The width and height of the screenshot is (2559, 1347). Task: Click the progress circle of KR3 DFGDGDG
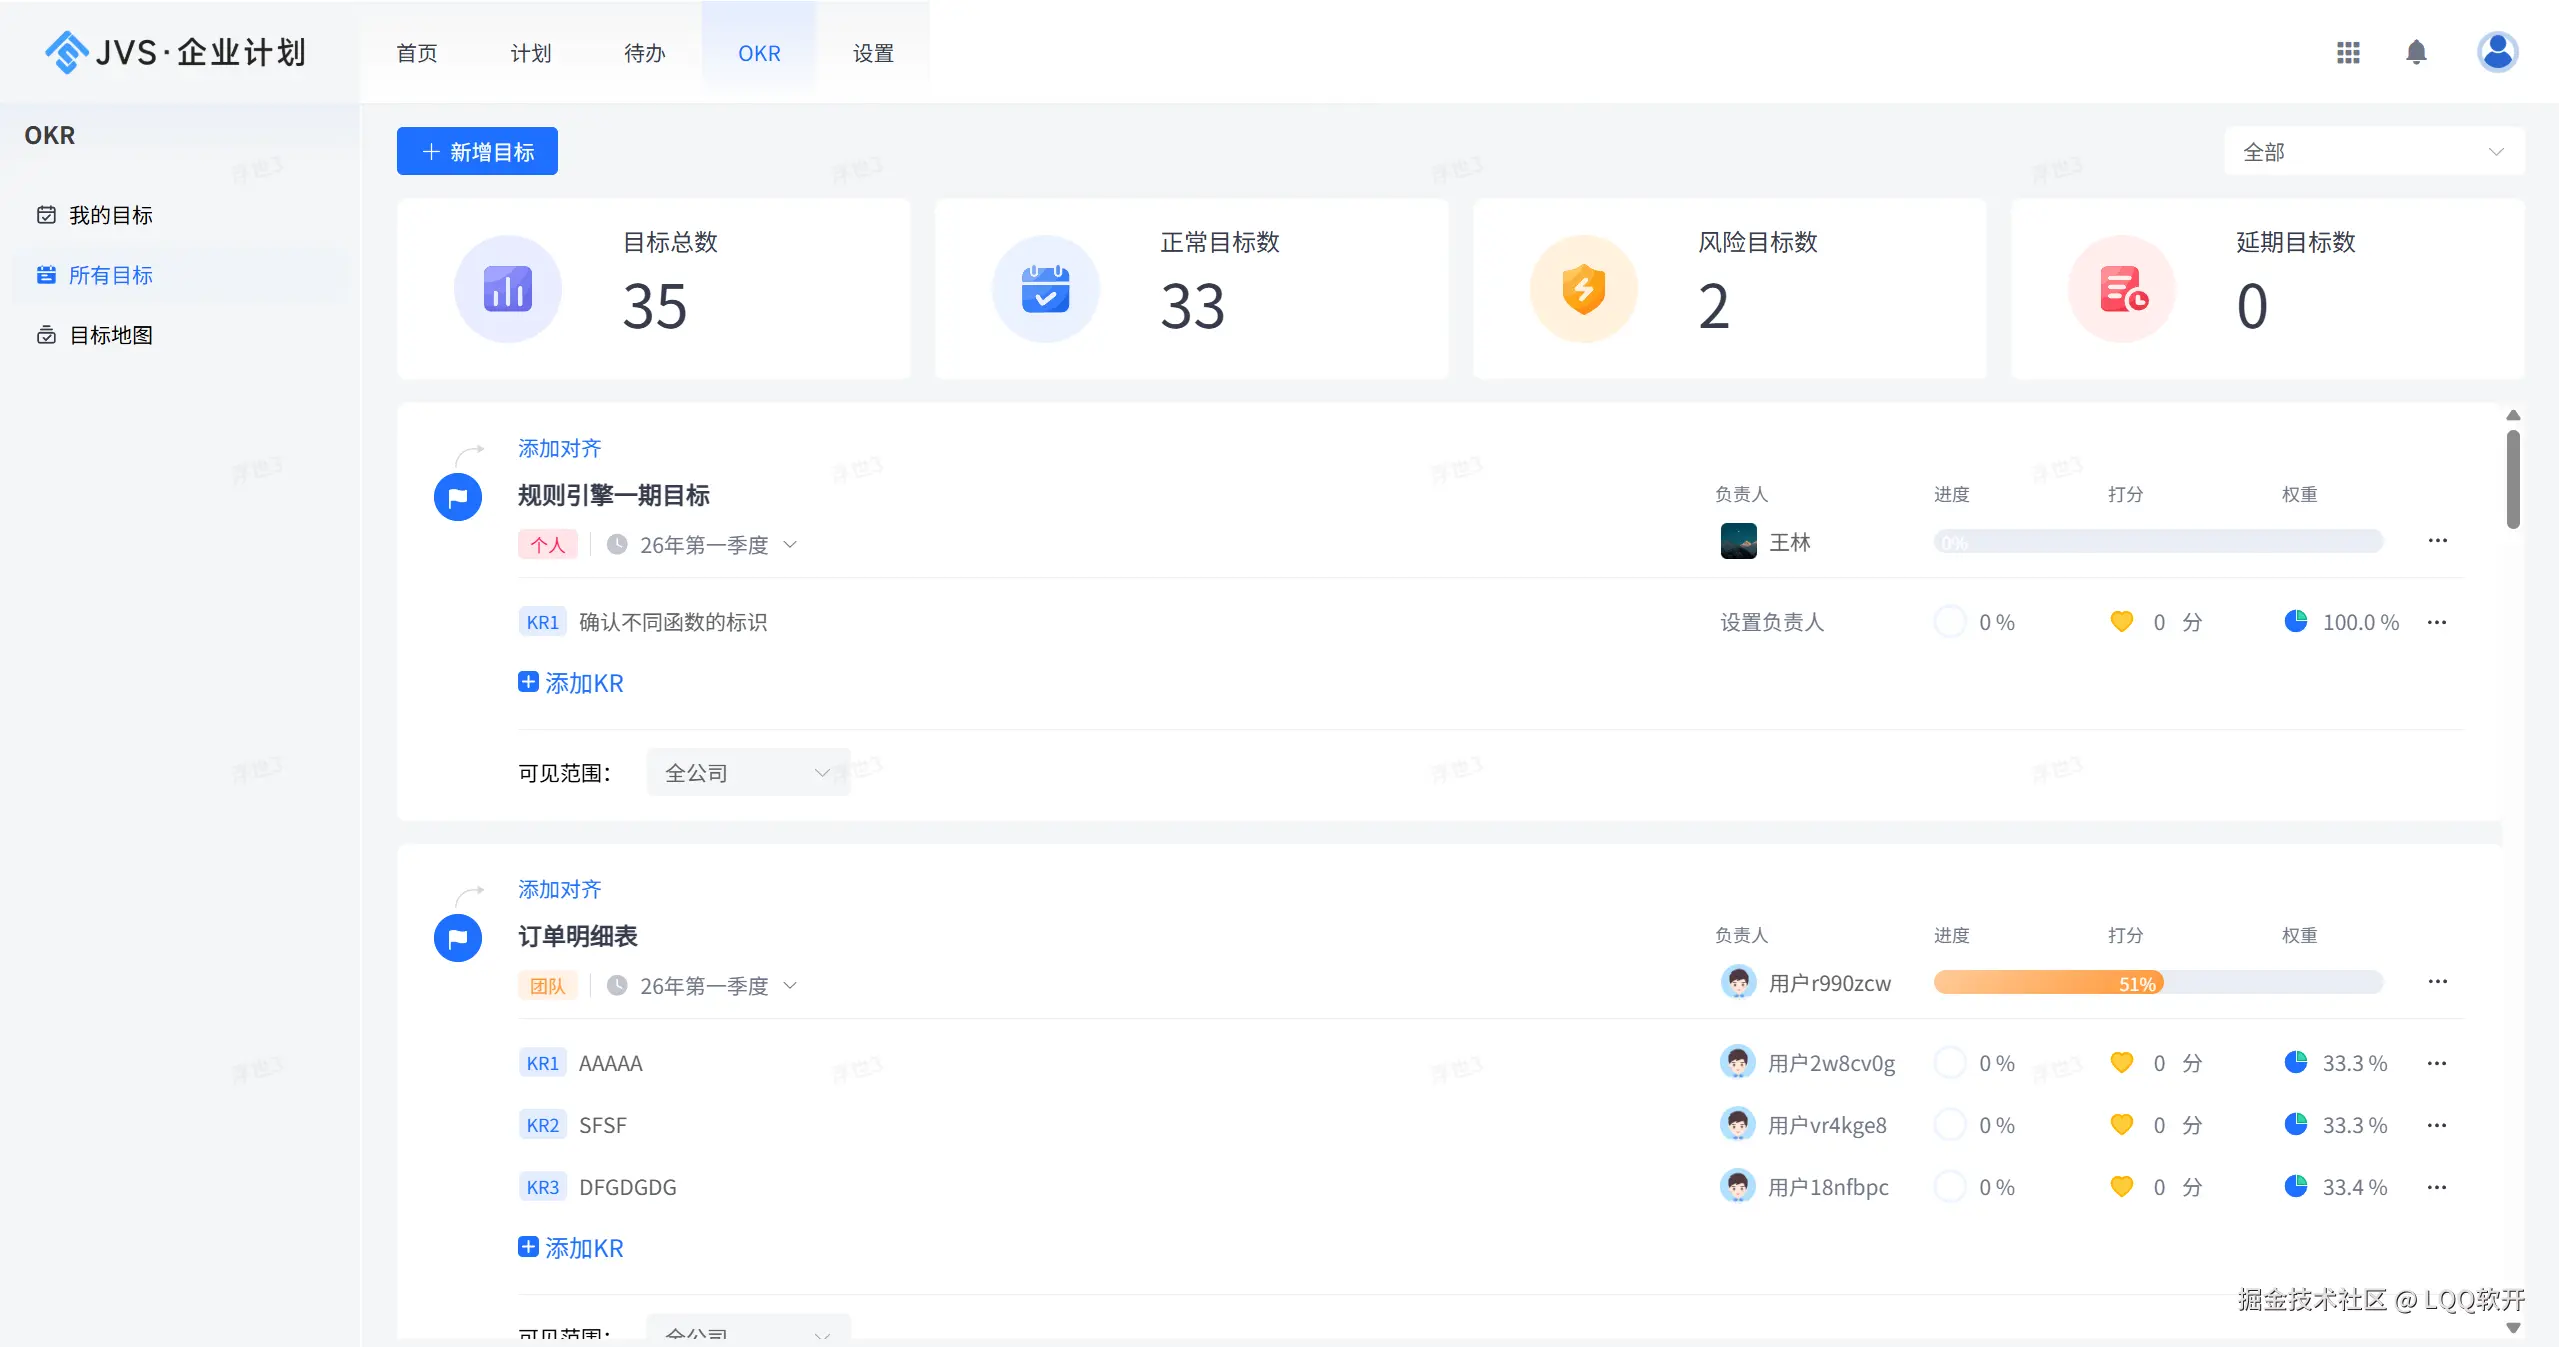(1950, 1187)
